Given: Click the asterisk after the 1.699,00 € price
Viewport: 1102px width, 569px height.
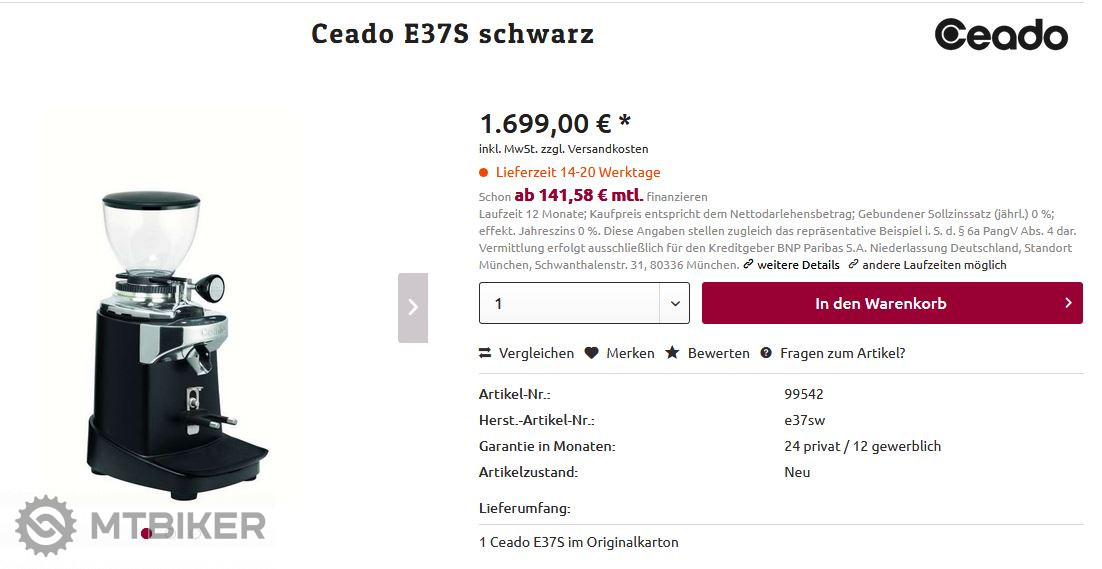Looking at the screenshot, I should [625, 122].
